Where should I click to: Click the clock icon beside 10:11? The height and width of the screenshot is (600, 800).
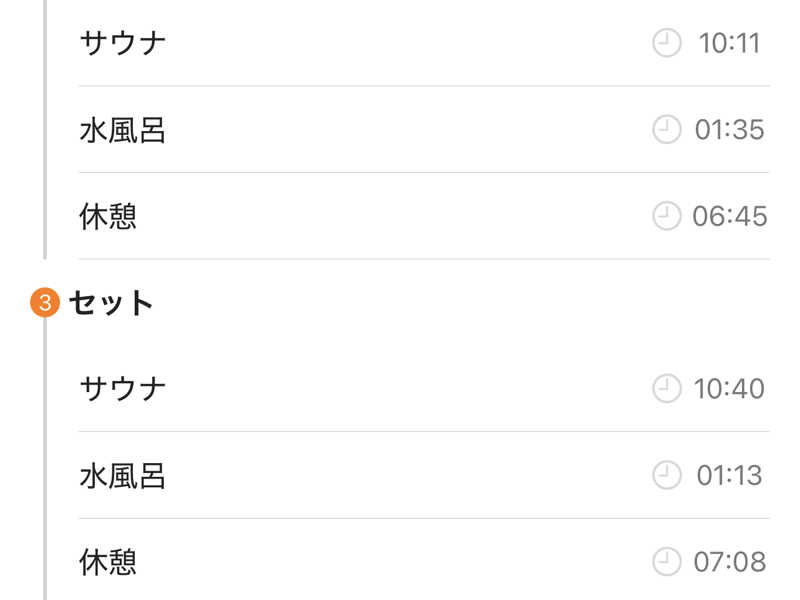667,43
